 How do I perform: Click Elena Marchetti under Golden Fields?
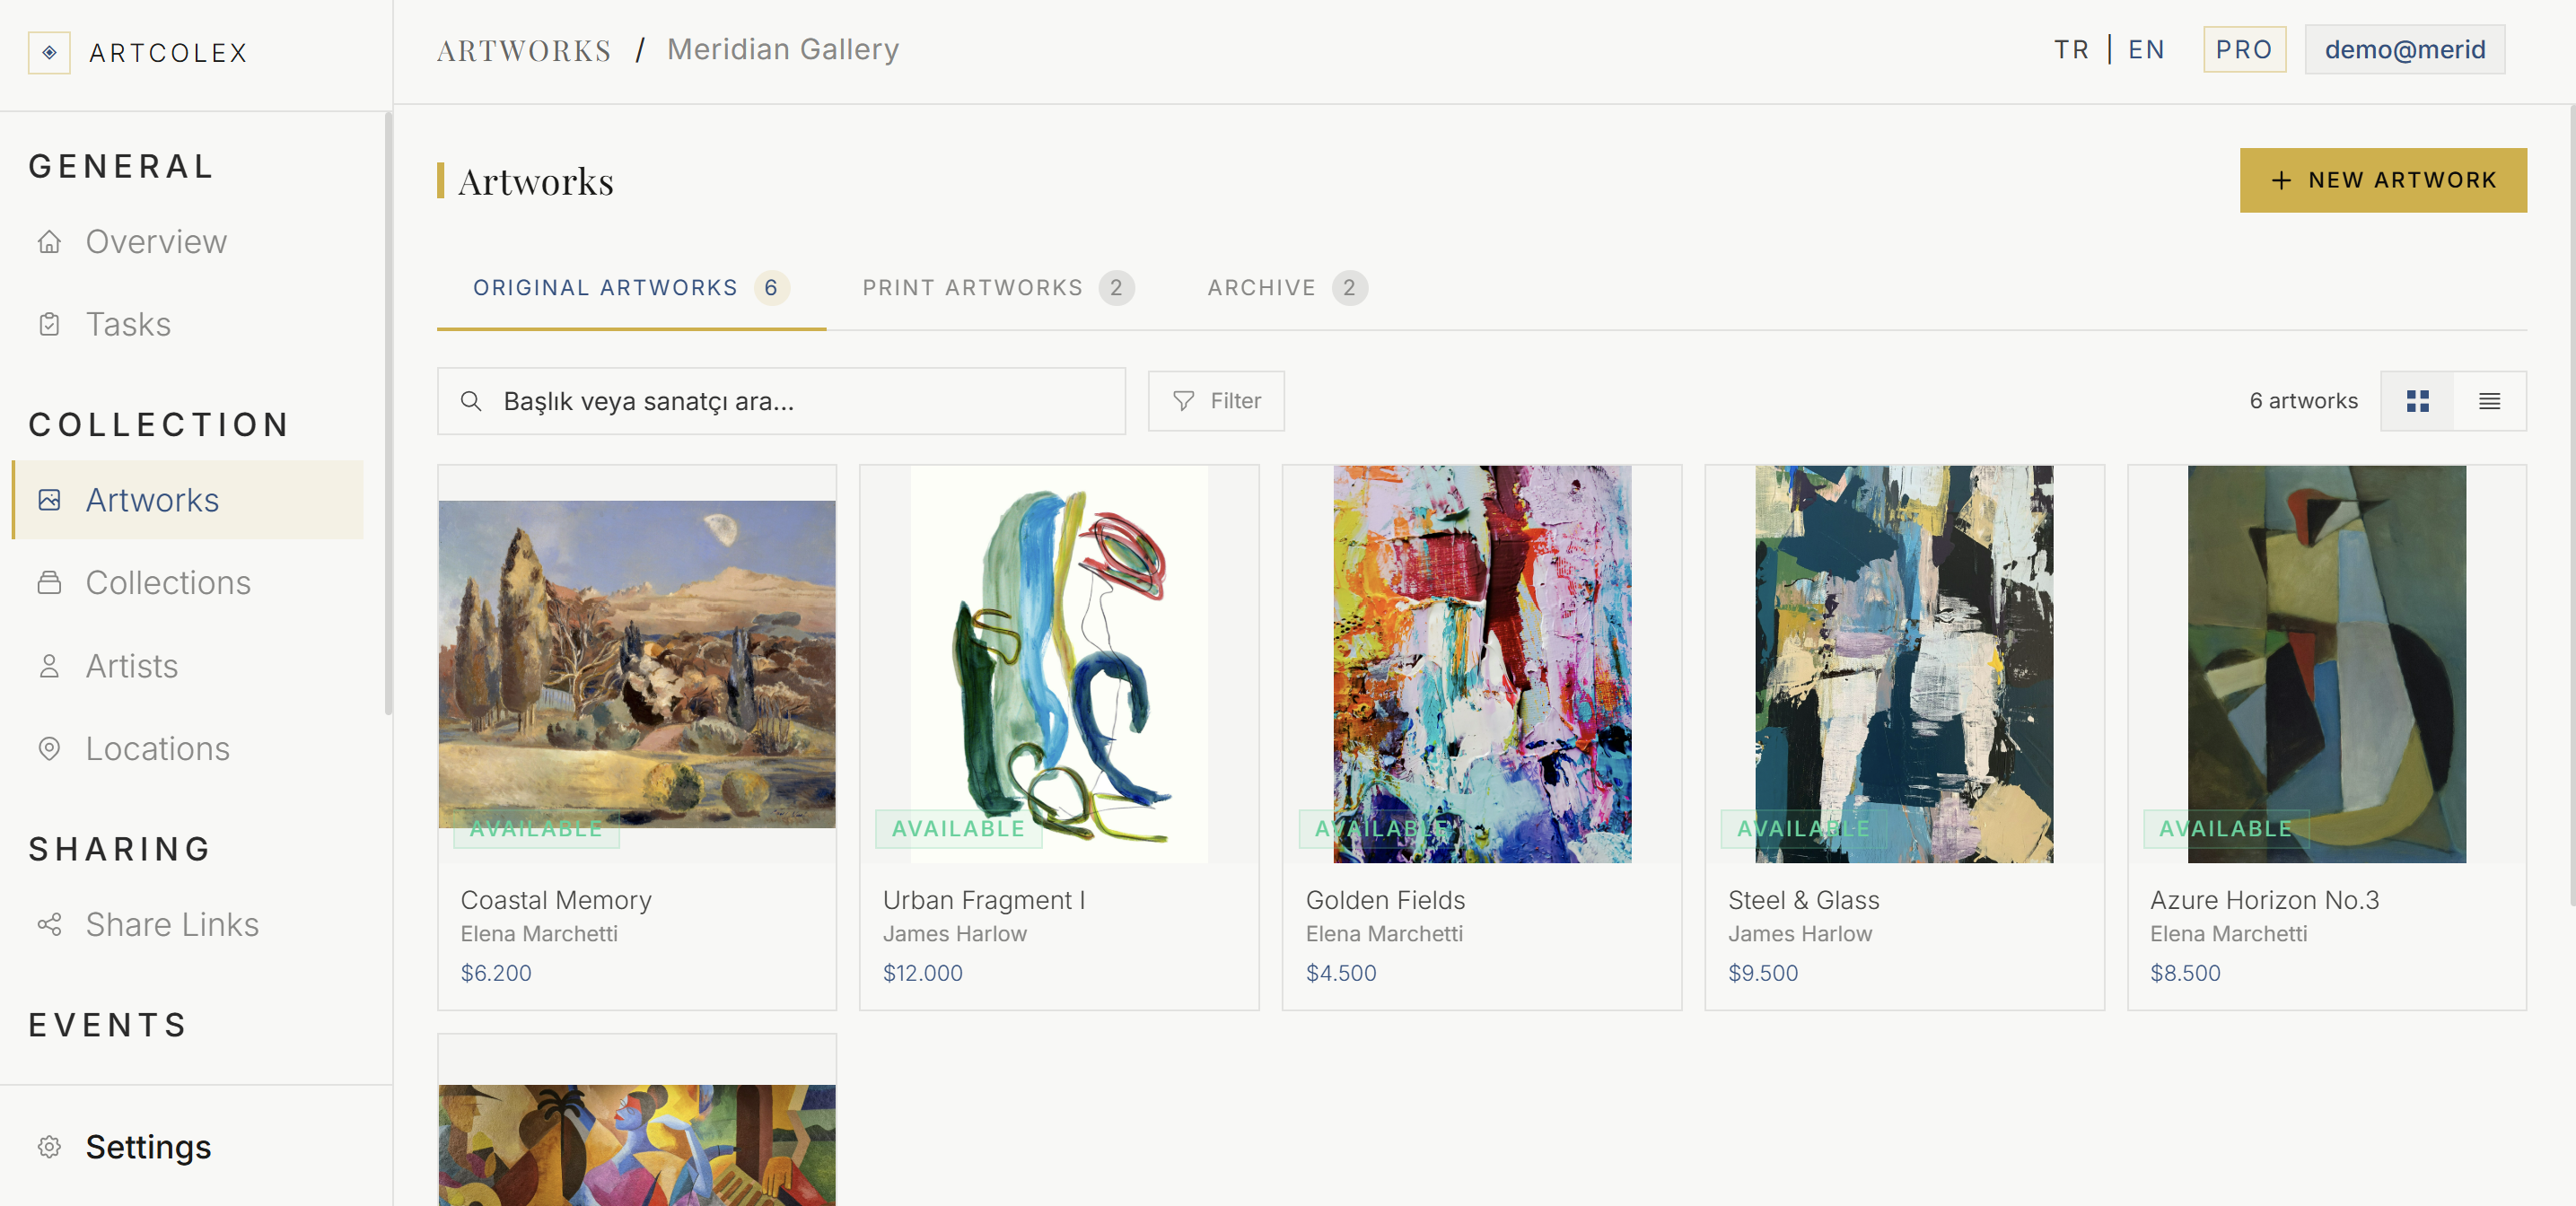[1384, 934]
